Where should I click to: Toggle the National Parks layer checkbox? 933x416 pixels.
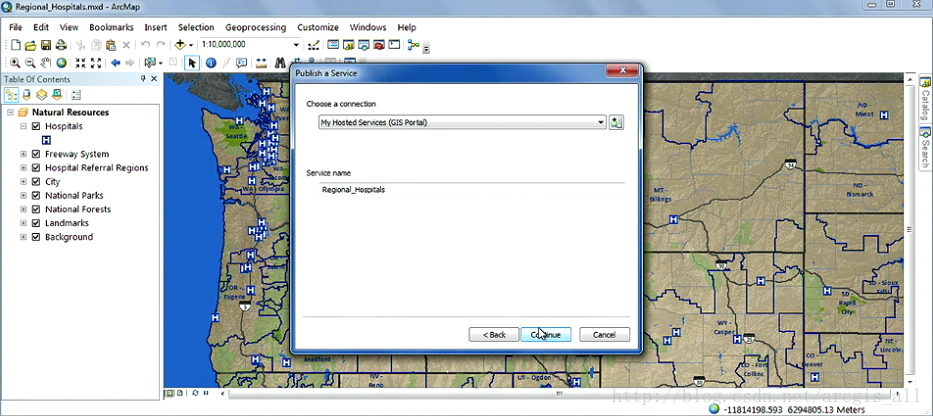36,196
